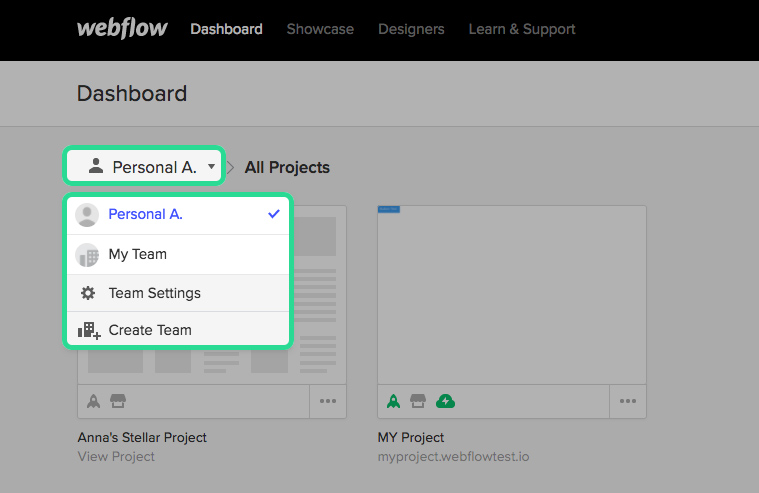Screen dimensions: 759x493
Task: Click View Project under Anna's Stellar Project
Action: click(x=116, y=456)
